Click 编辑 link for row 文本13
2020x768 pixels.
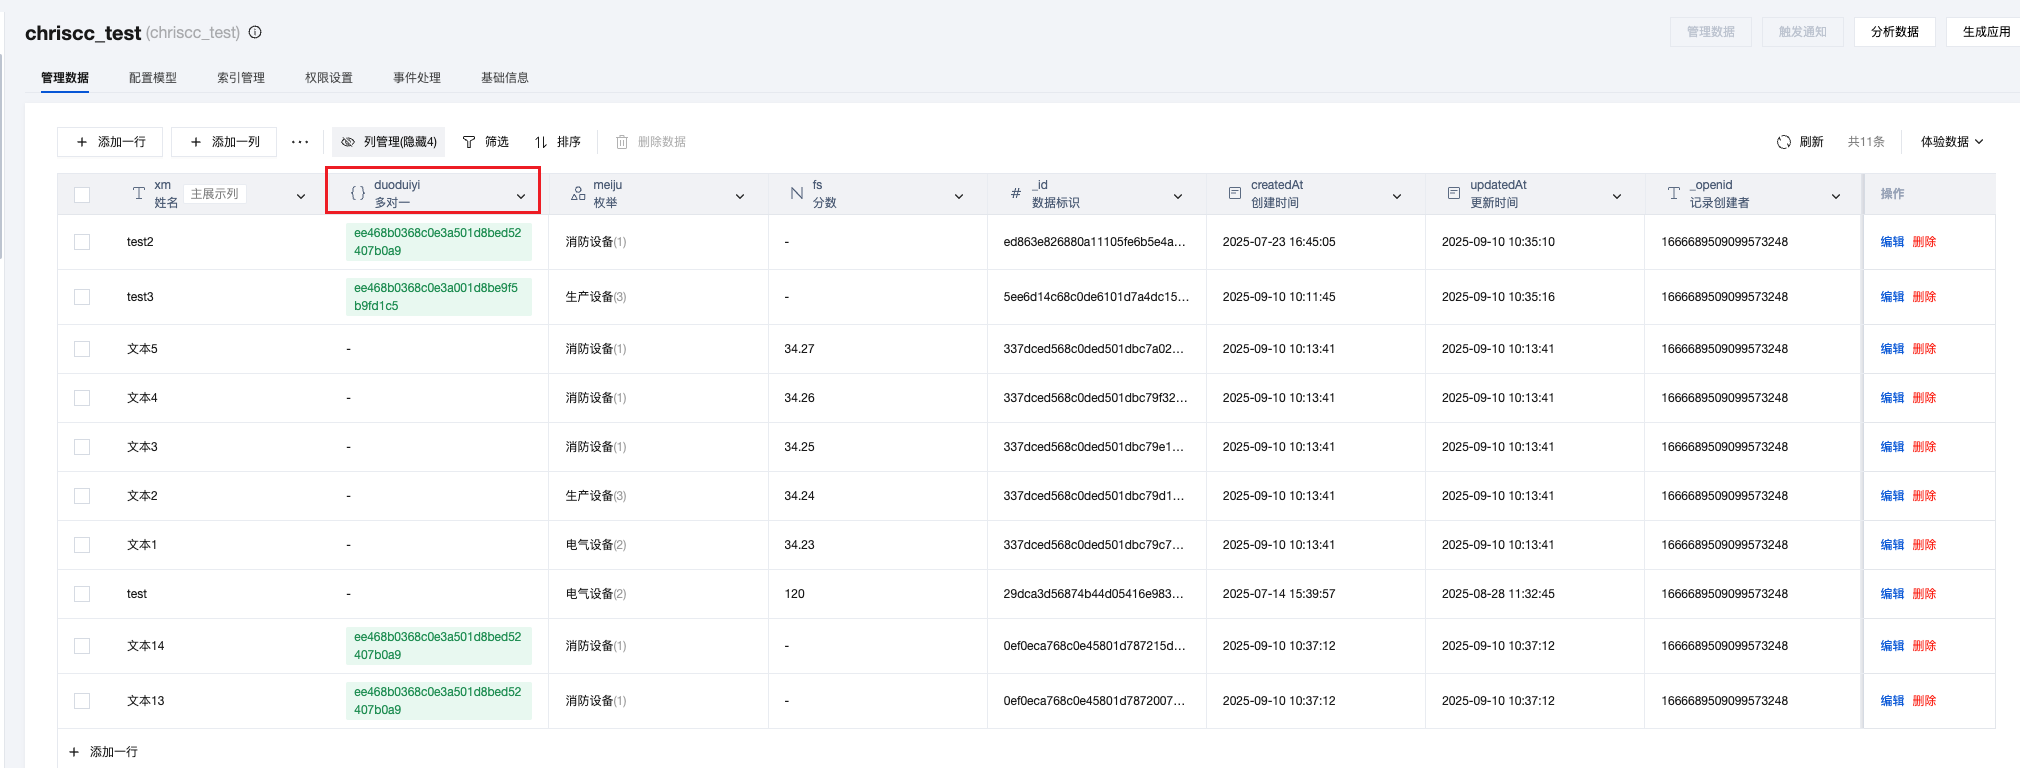[x=1892, y=701]
